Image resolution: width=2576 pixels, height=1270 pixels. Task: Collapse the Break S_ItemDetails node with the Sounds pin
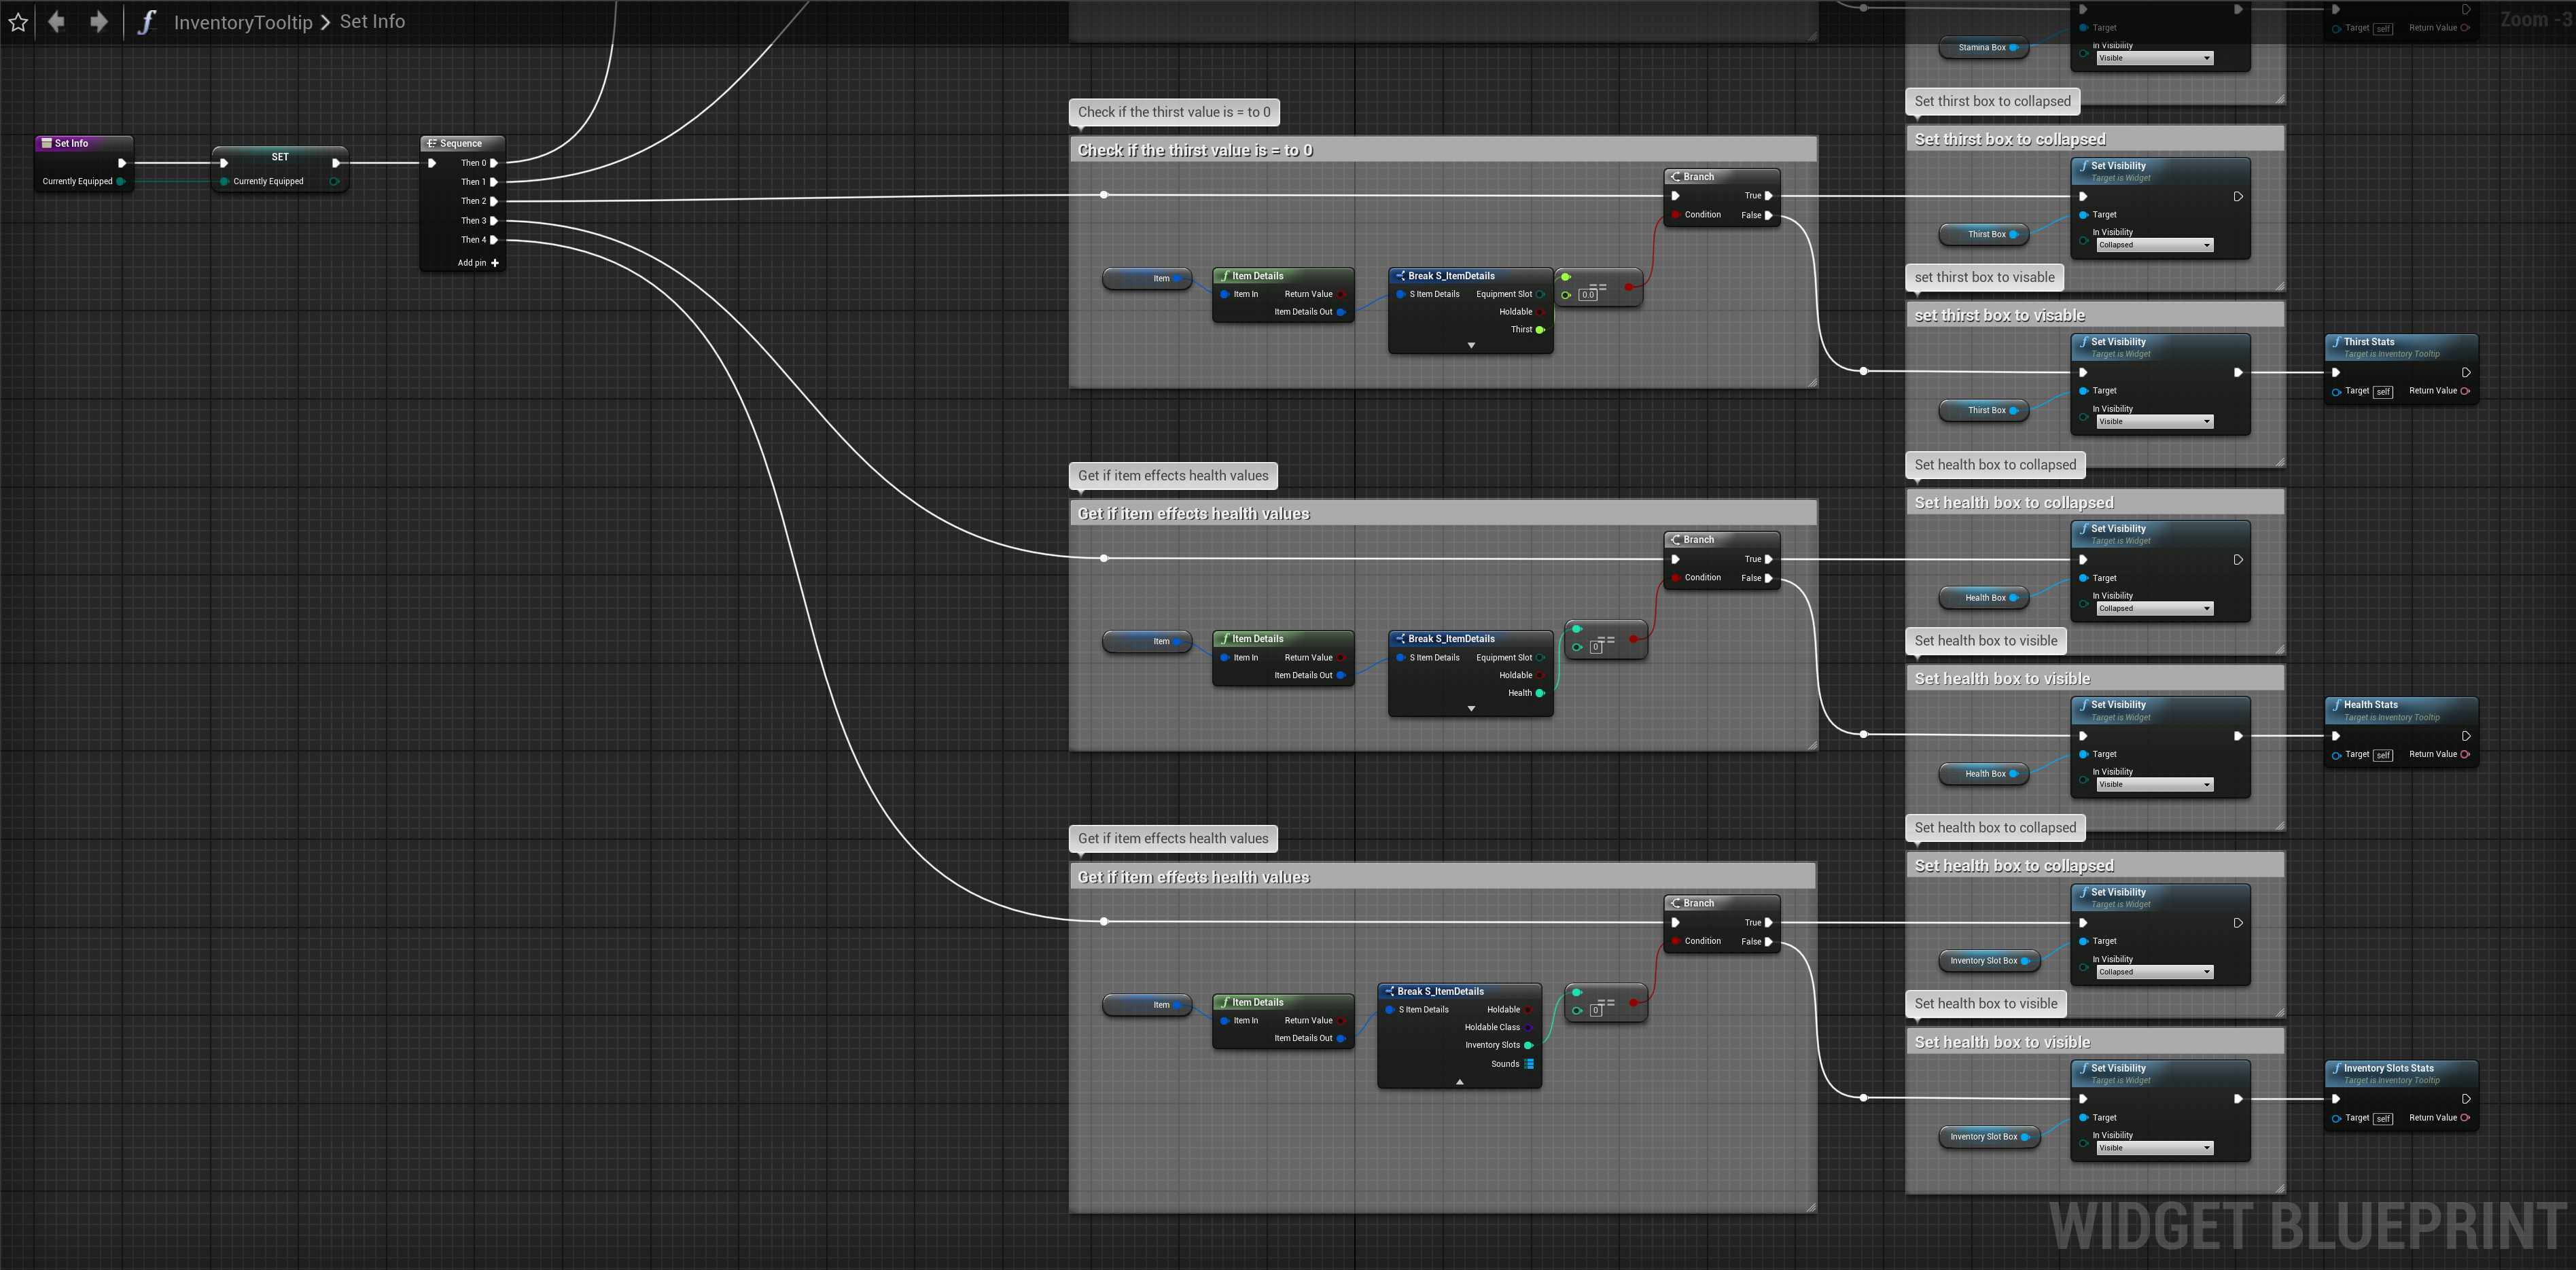(x=1460, y=1082)
